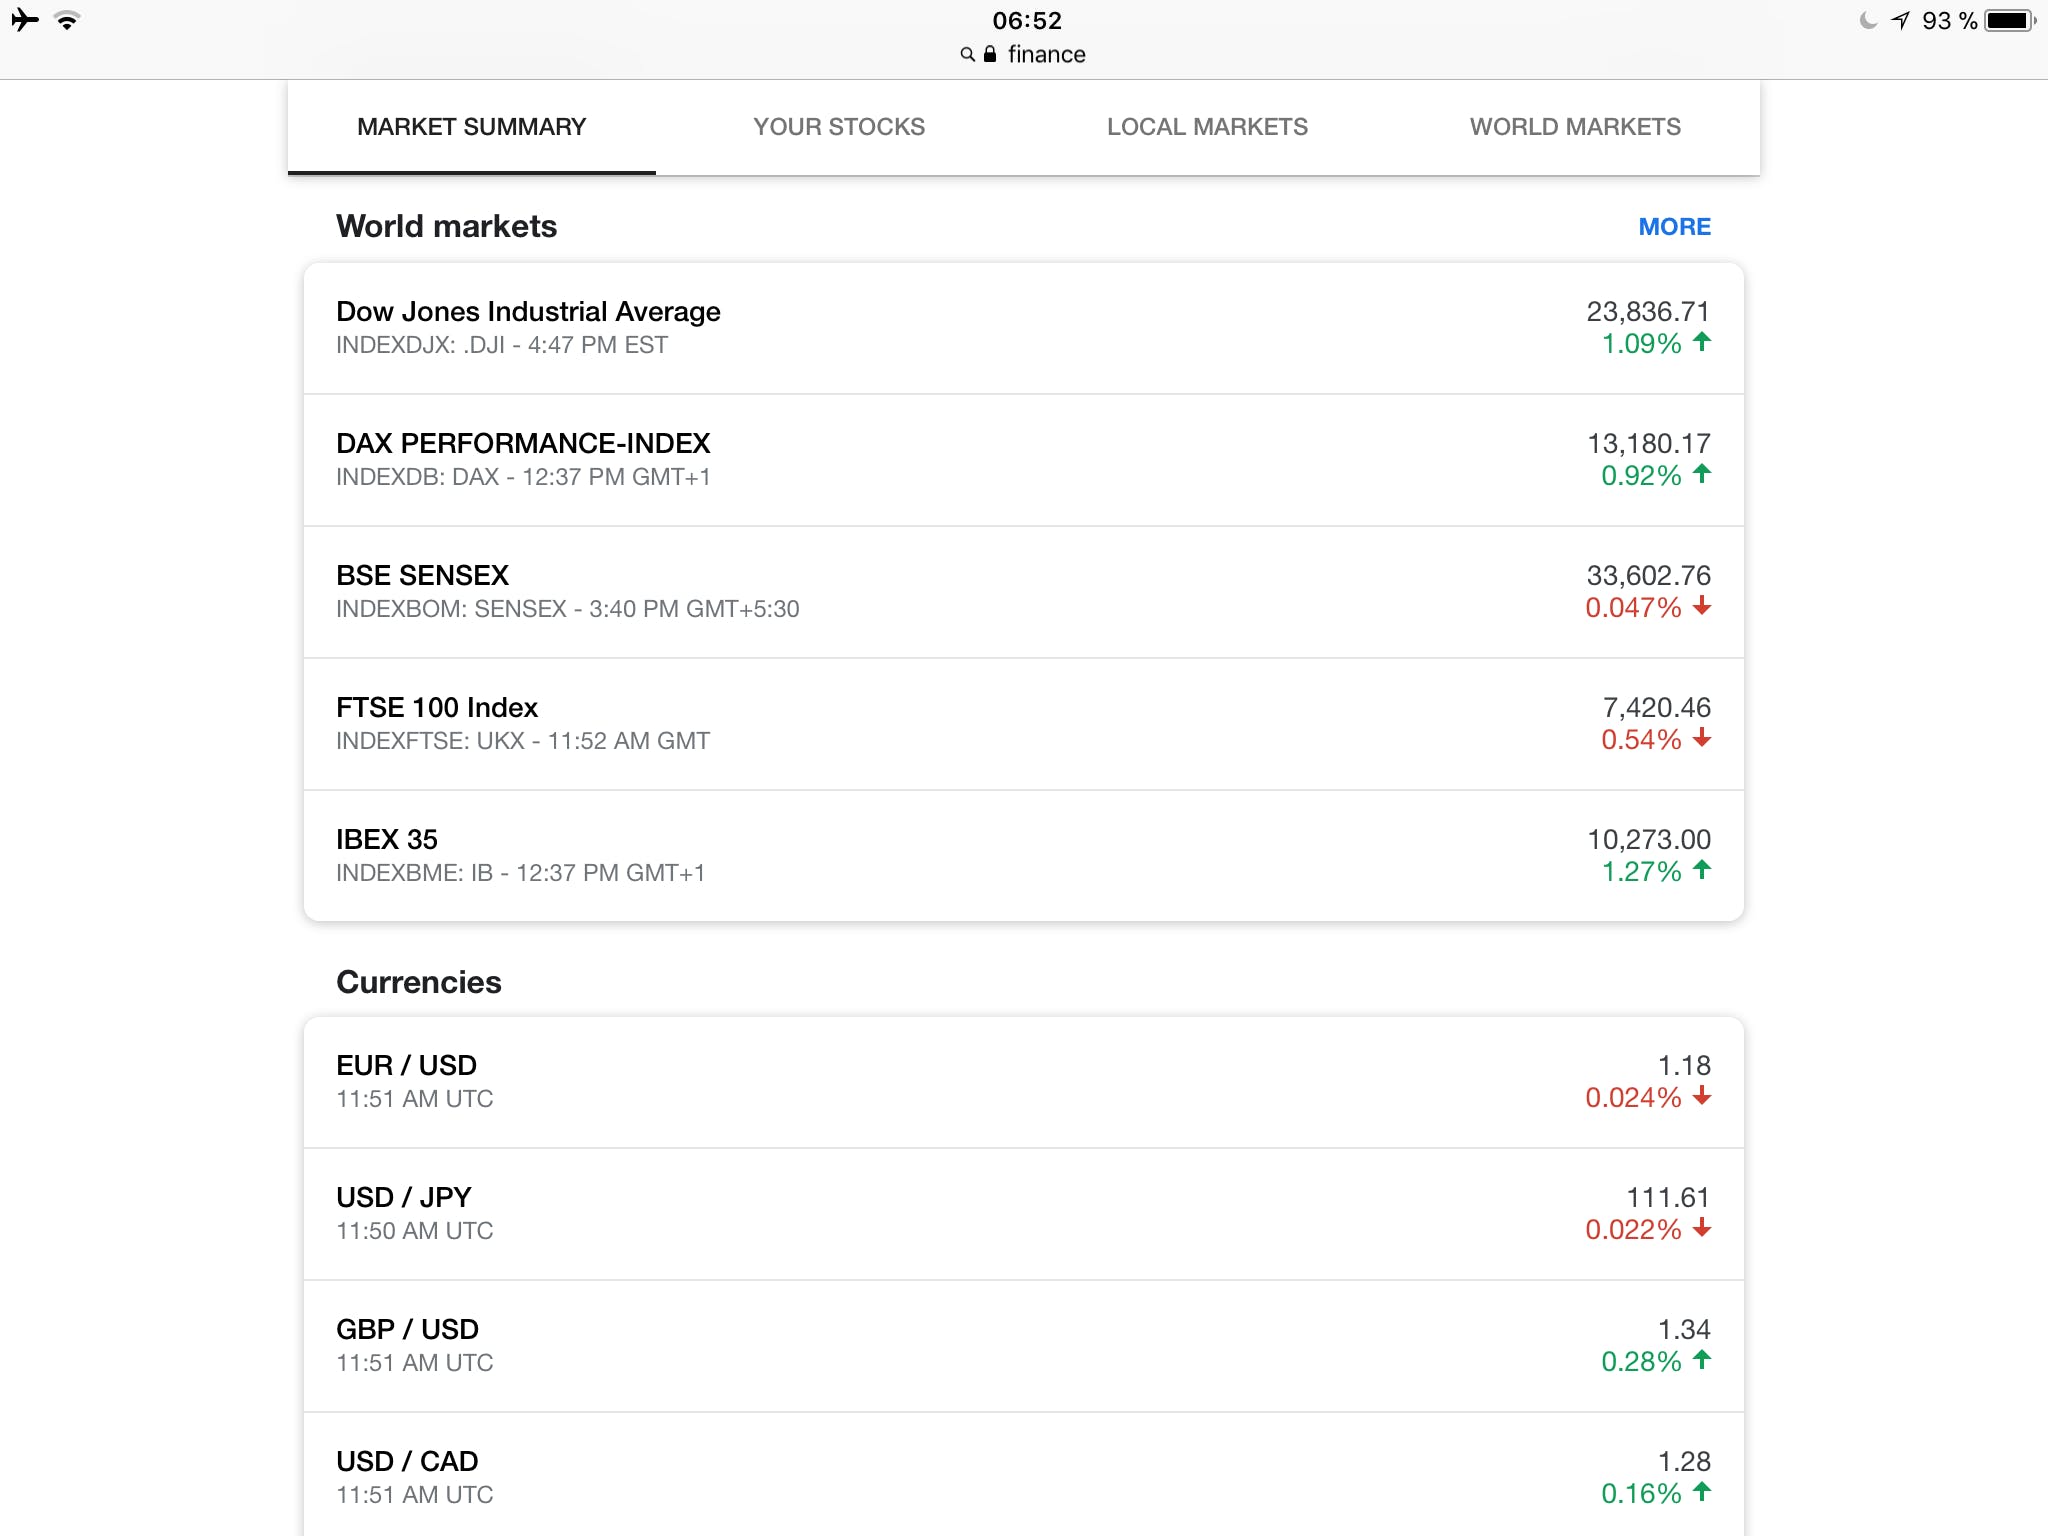Open the Market Summary tab
This screenshot has width=2048, height=1536.
click(x=471, y=127)
